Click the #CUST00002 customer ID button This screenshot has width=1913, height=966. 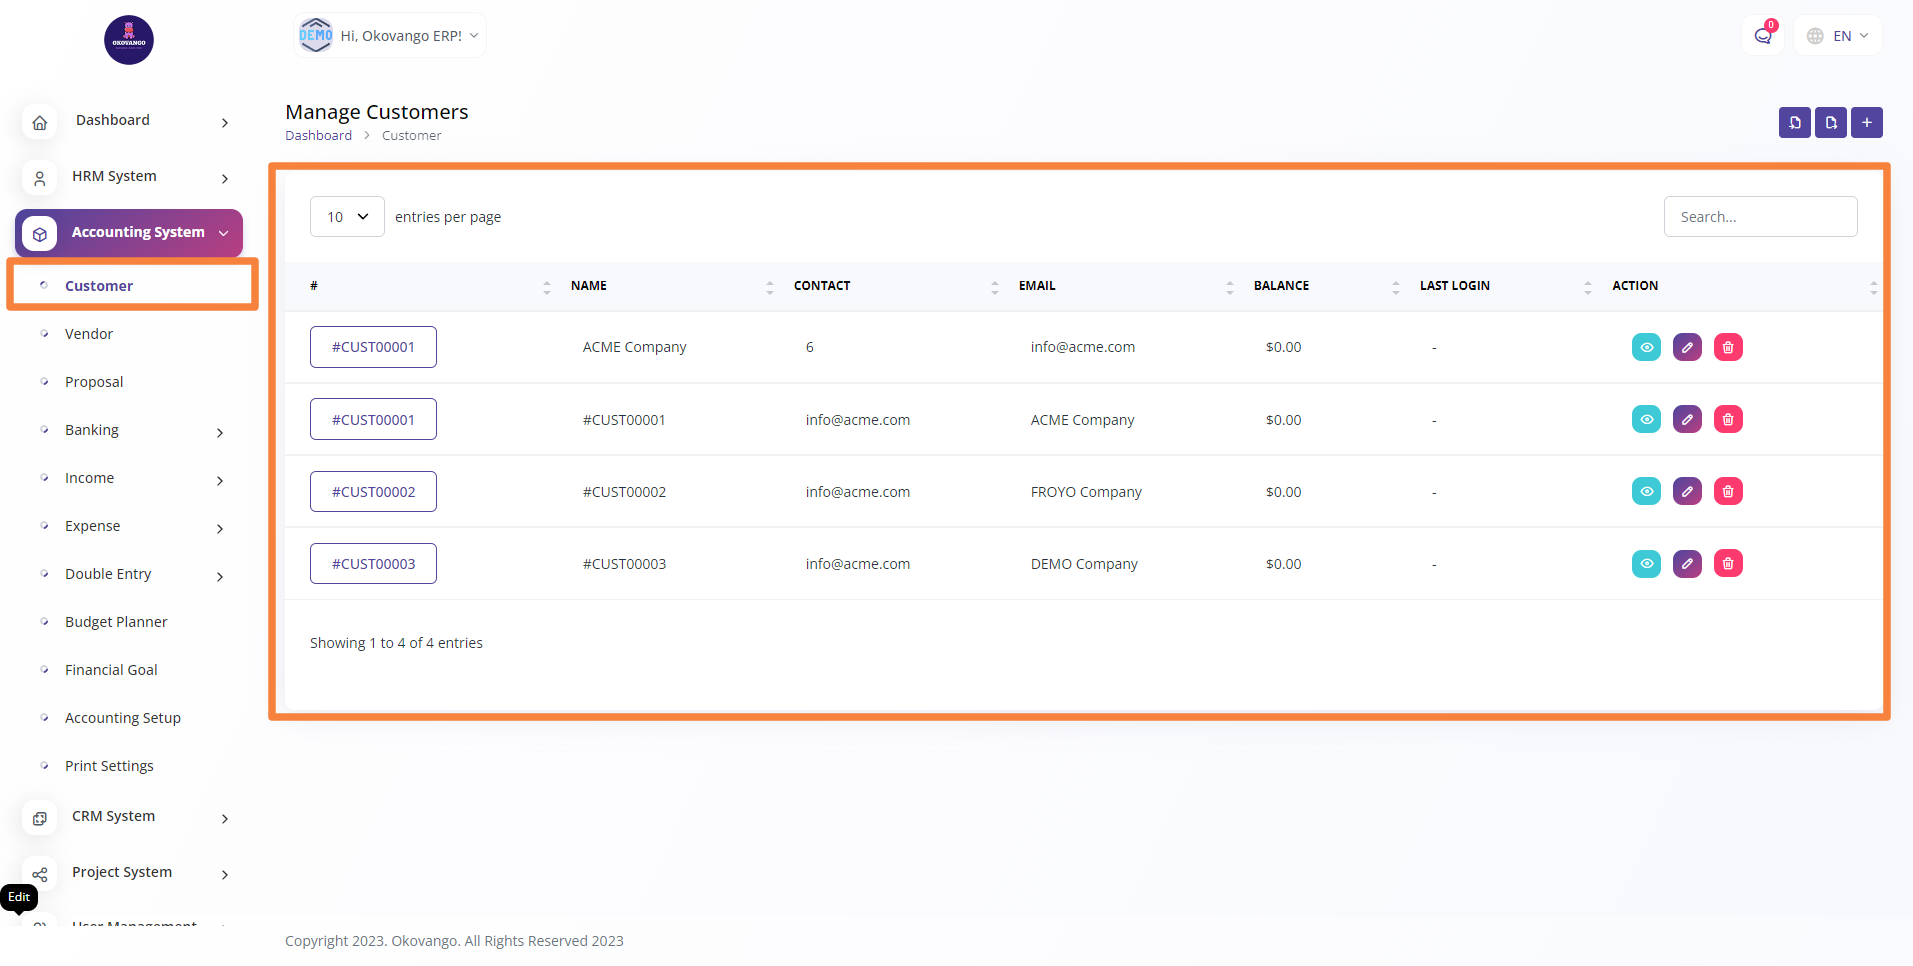(x=373, y=492)
